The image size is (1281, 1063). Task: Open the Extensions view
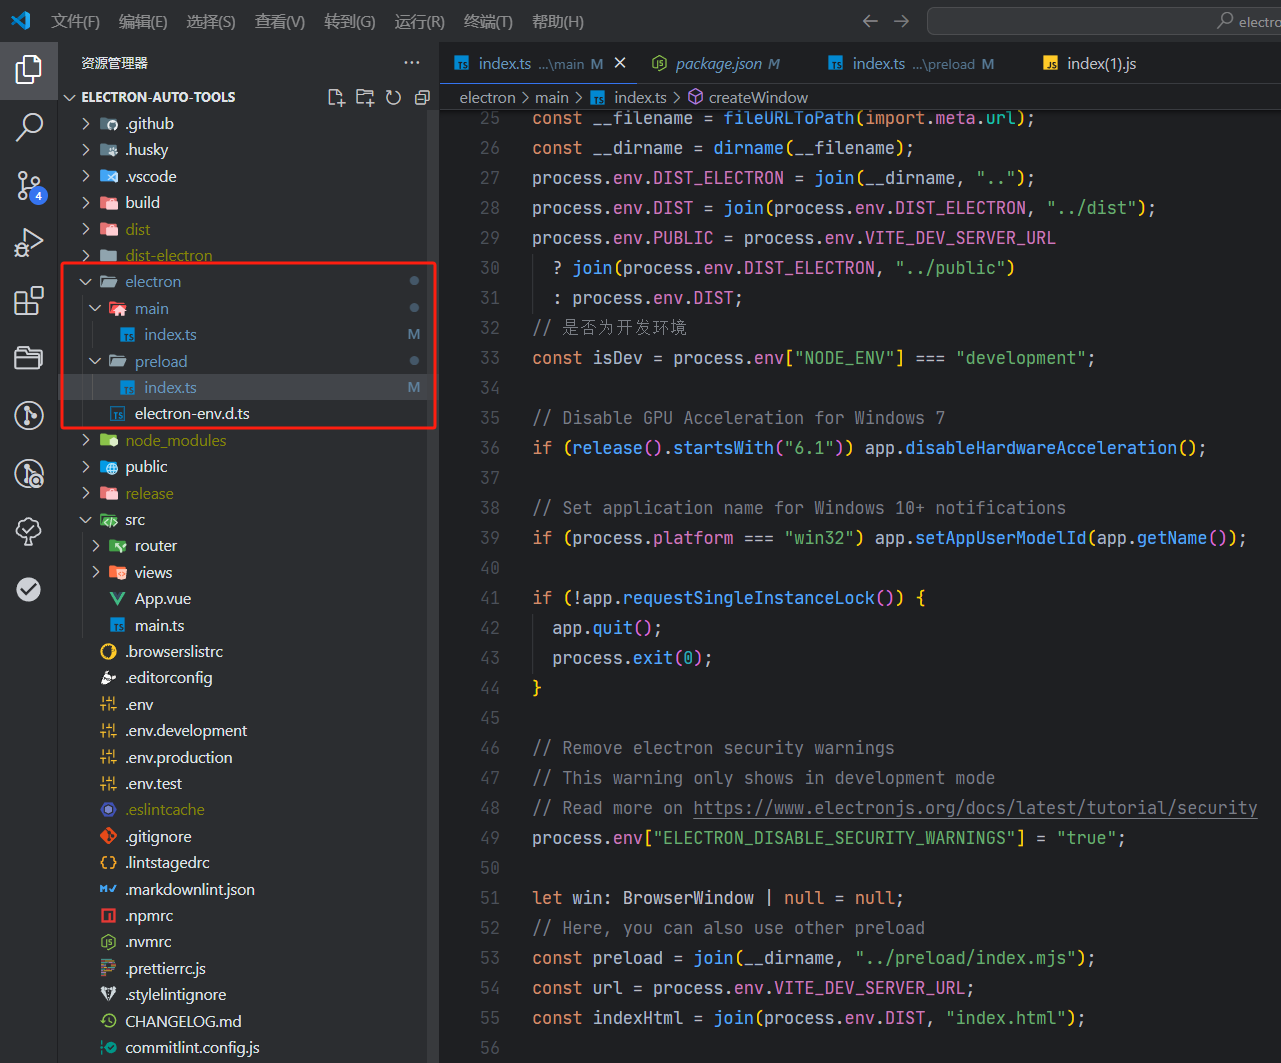29,300
